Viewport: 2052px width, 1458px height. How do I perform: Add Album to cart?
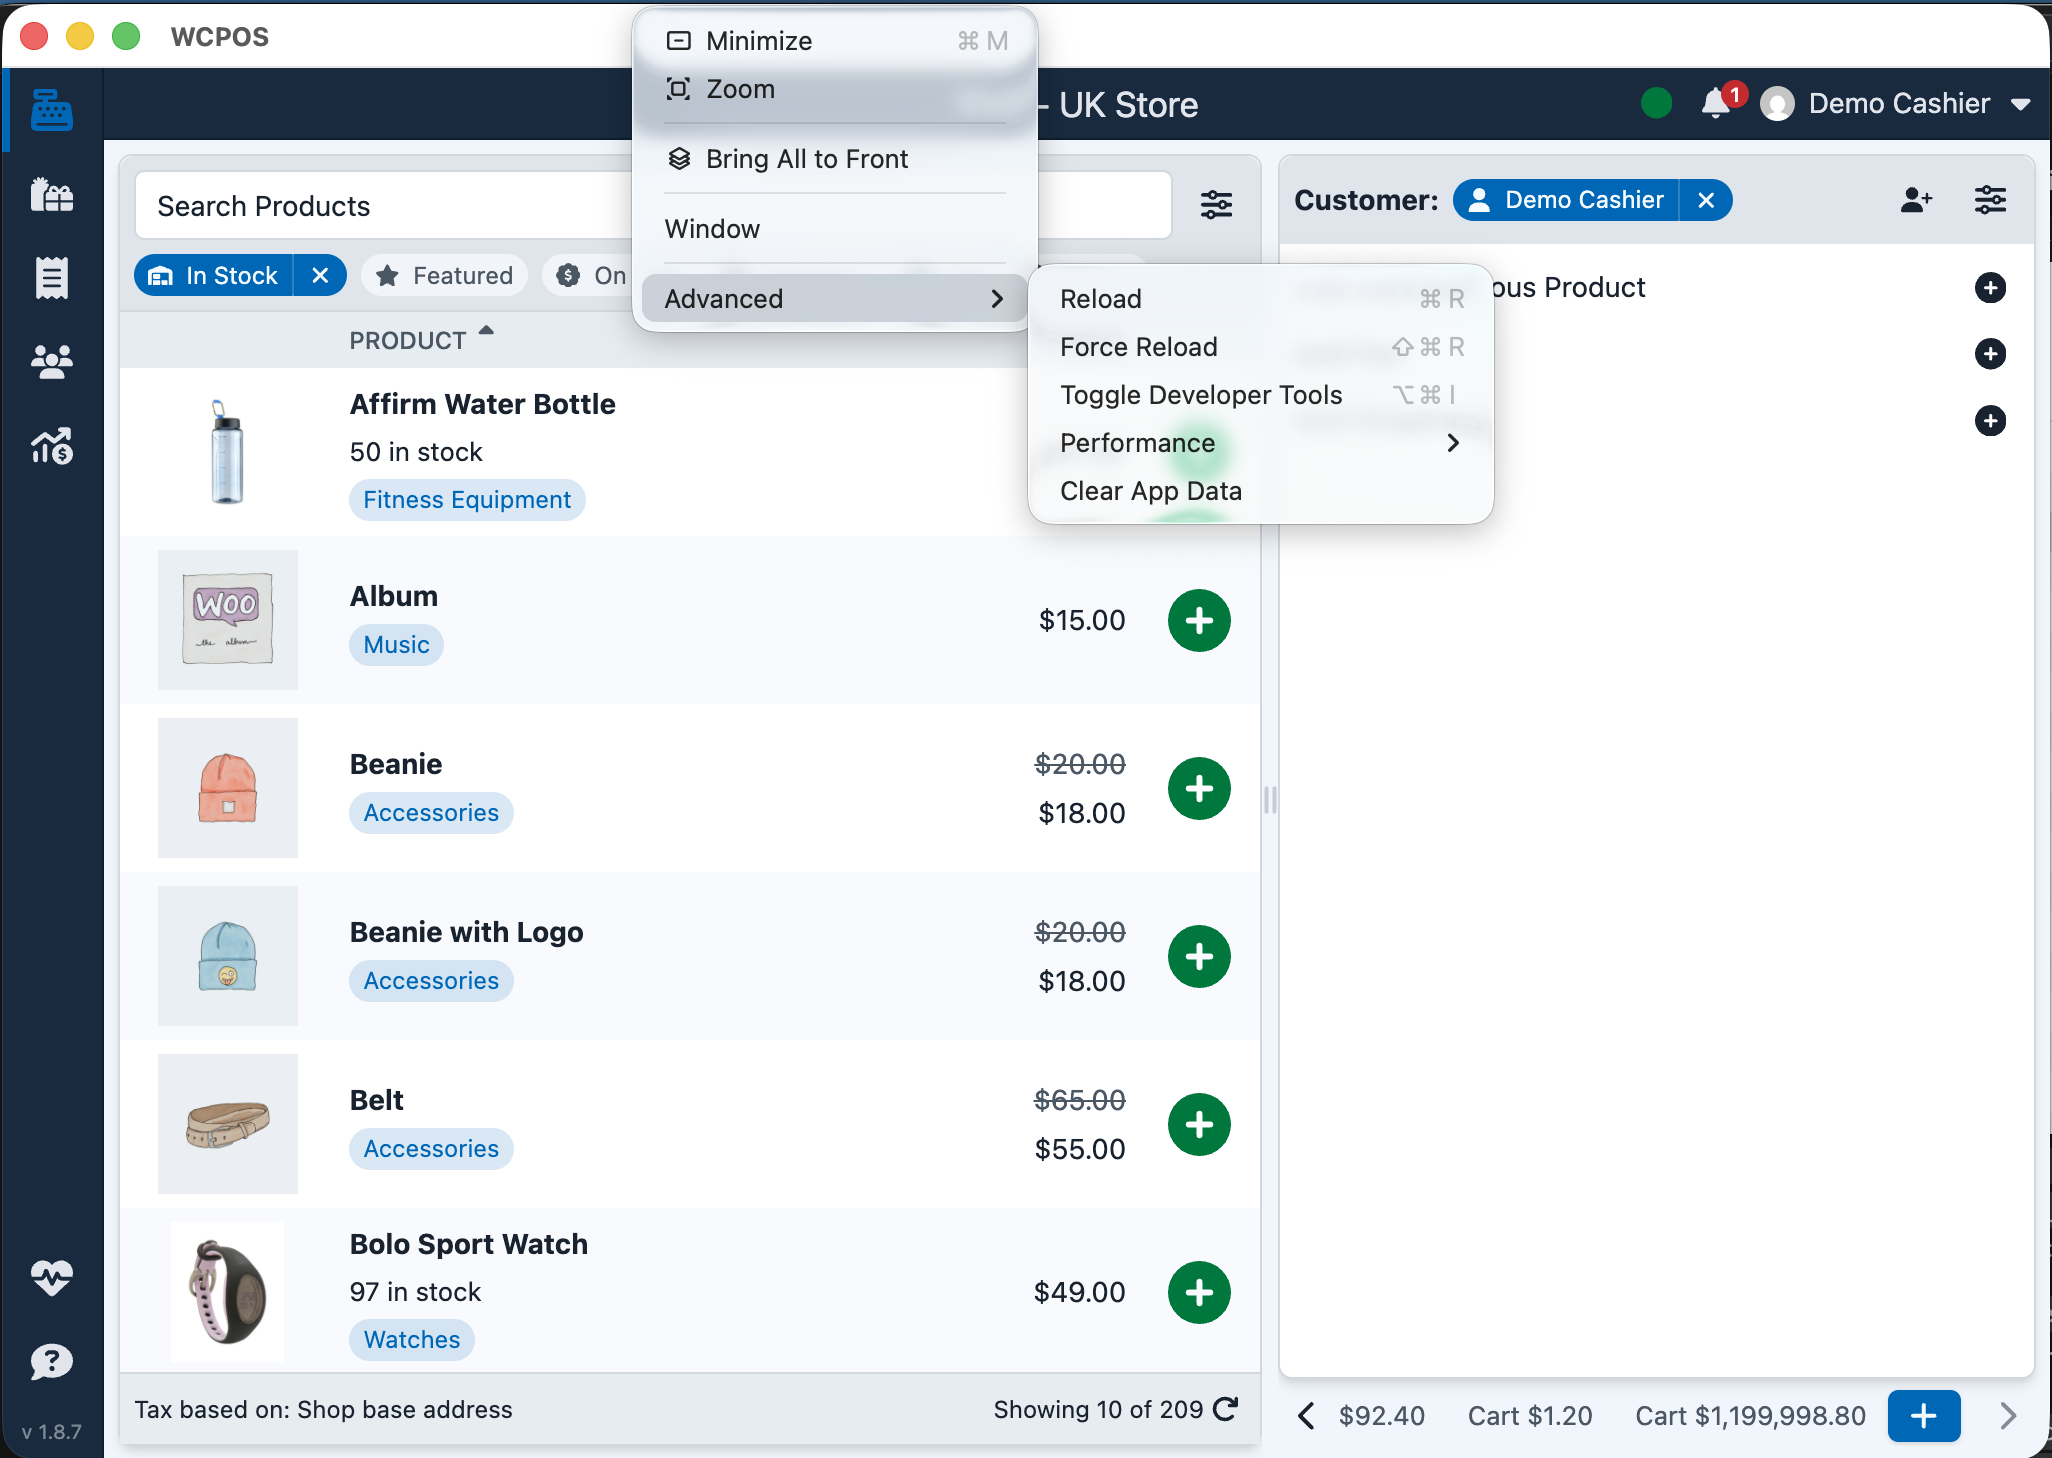pos(1199,620)
